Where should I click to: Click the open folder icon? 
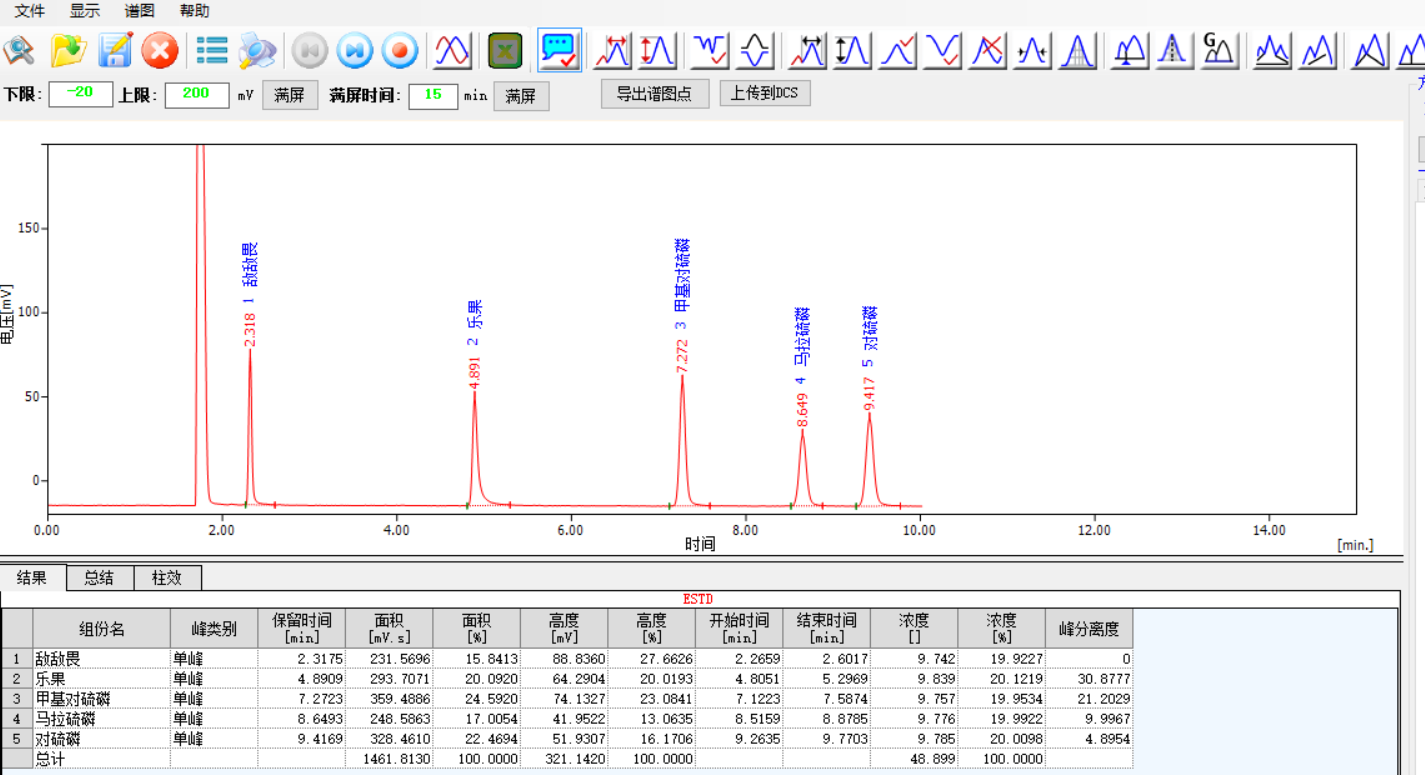(x=69, y=50)
